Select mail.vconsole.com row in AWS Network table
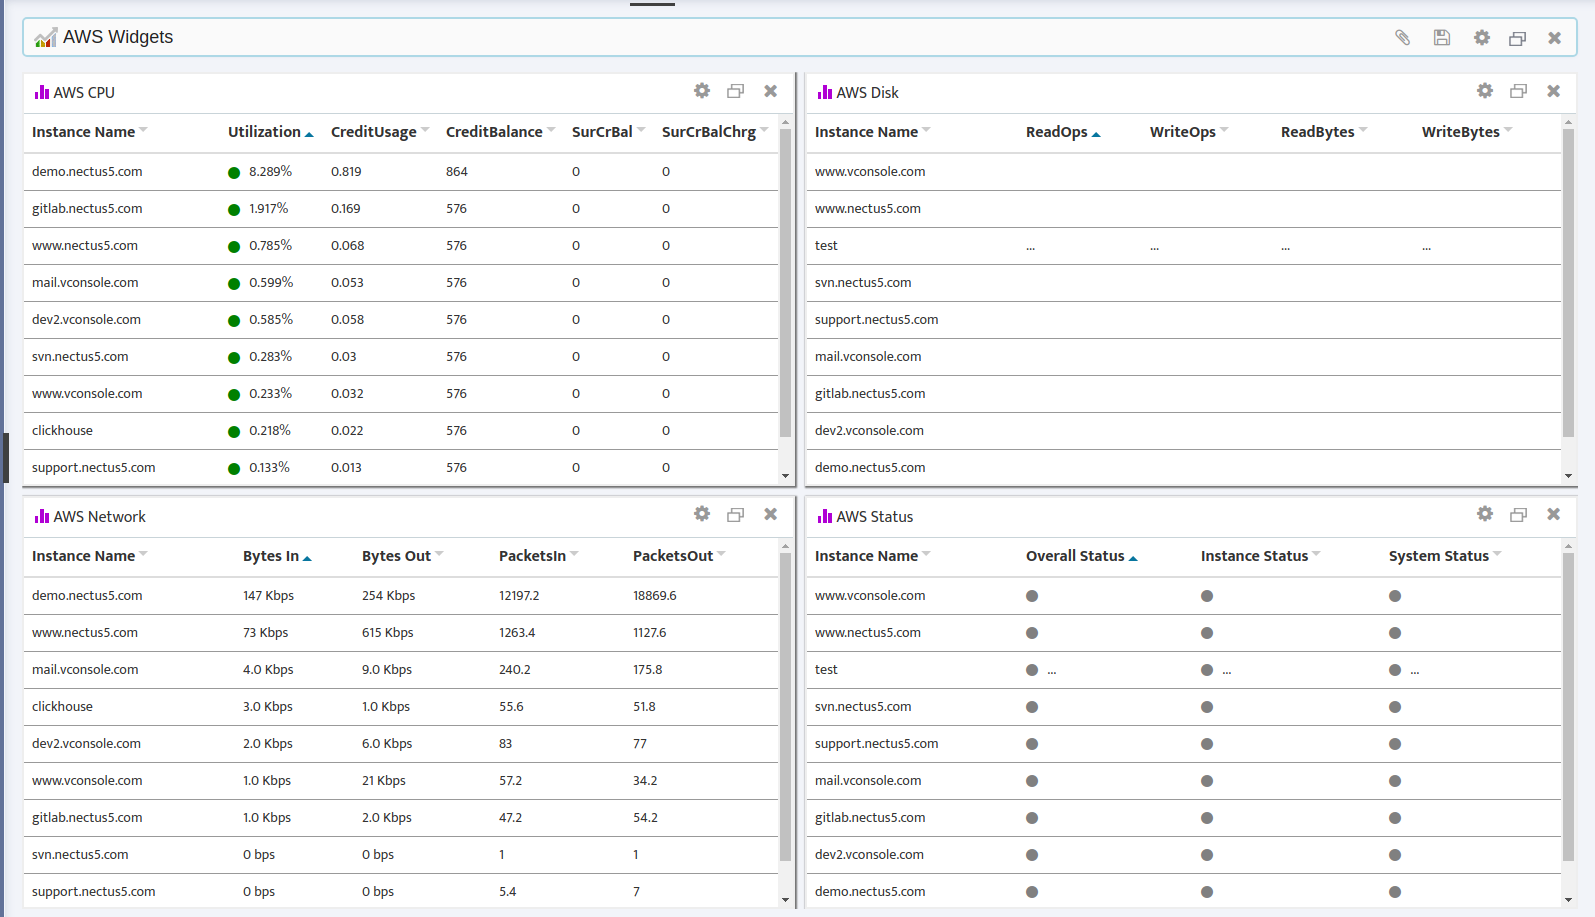1595x917 pixels. pyautogui.click(x=401, y=670)
